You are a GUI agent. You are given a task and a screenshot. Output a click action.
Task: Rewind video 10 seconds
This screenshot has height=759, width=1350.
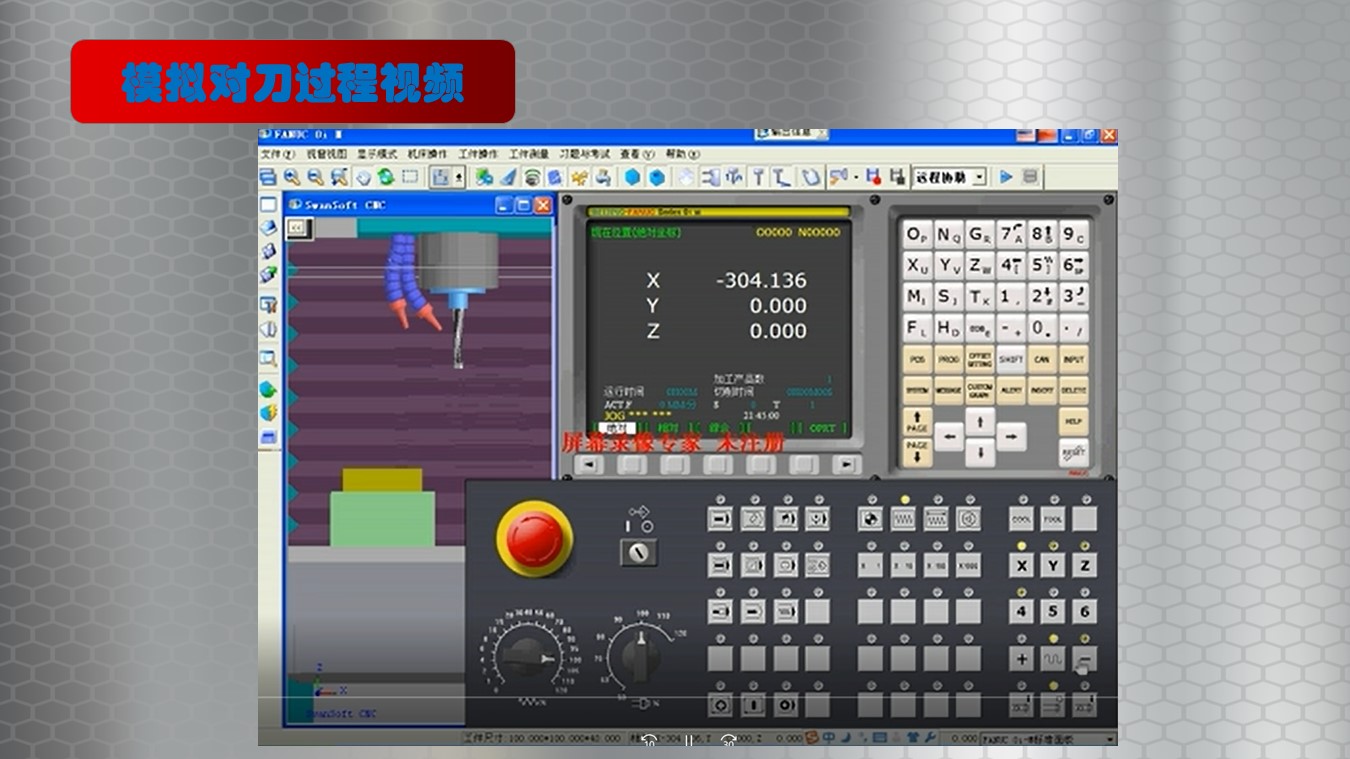(649, 741)
